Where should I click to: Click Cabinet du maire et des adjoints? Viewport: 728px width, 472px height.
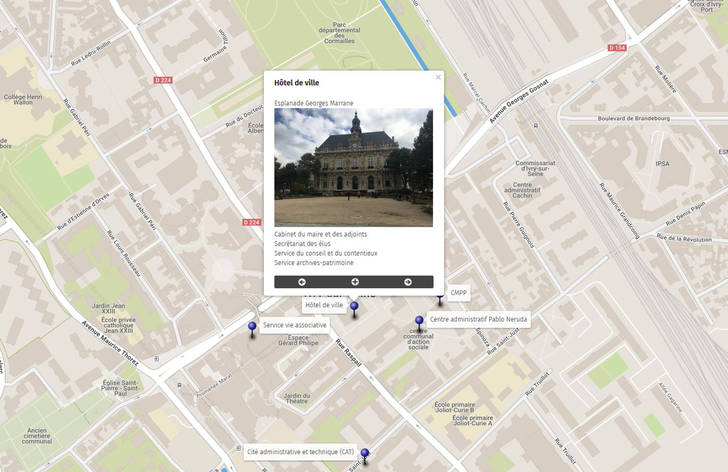320,234
